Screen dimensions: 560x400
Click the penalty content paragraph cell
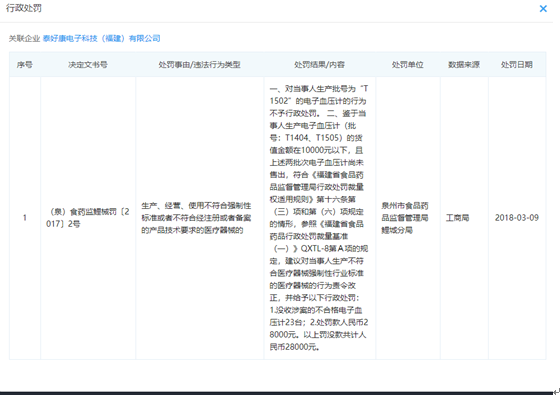click(x=319, y=218)
